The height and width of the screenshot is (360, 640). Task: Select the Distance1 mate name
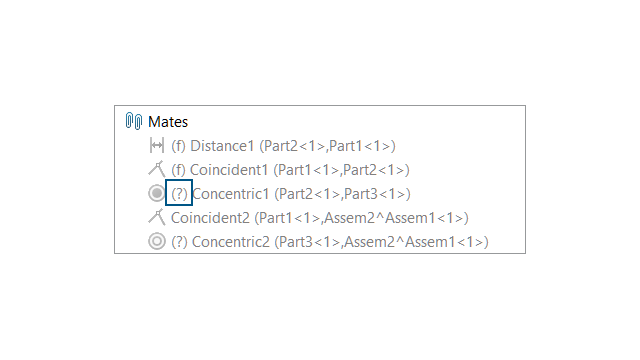pos(222,146)
